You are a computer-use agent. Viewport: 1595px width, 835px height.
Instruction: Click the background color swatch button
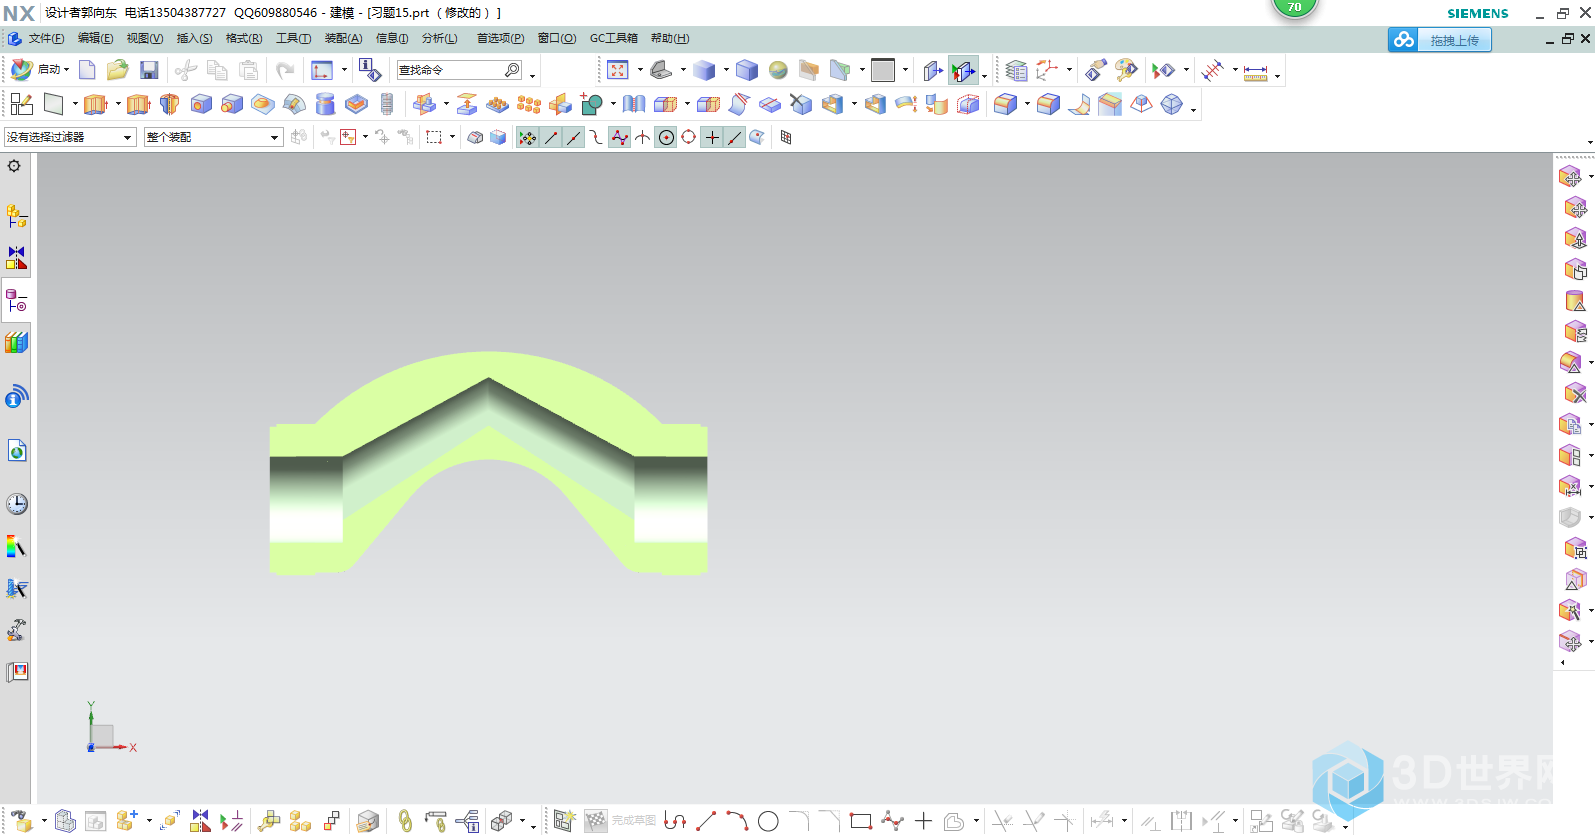coord(883,70)
